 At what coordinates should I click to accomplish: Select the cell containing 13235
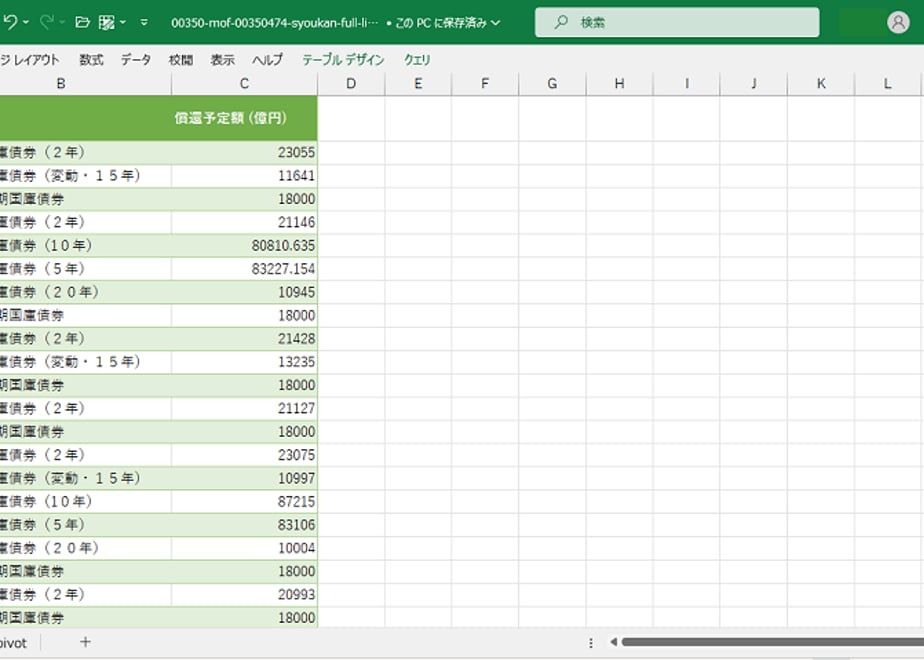point(245,362)
